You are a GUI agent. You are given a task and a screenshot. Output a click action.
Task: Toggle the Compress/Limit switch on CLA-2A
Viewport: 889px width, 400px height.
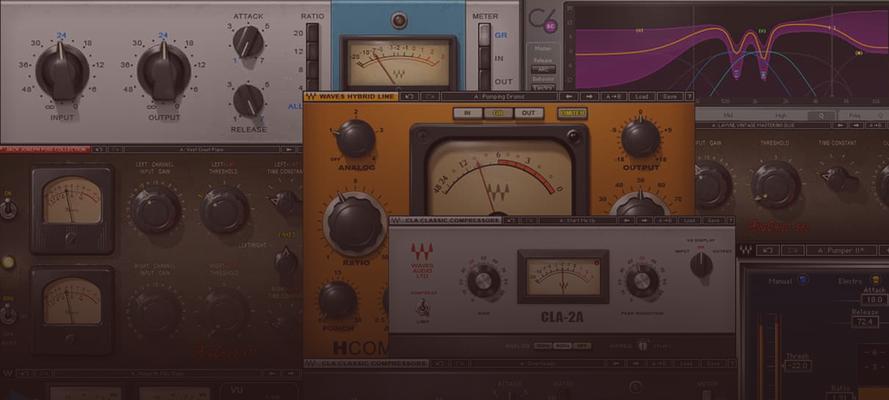click(422, 308)
